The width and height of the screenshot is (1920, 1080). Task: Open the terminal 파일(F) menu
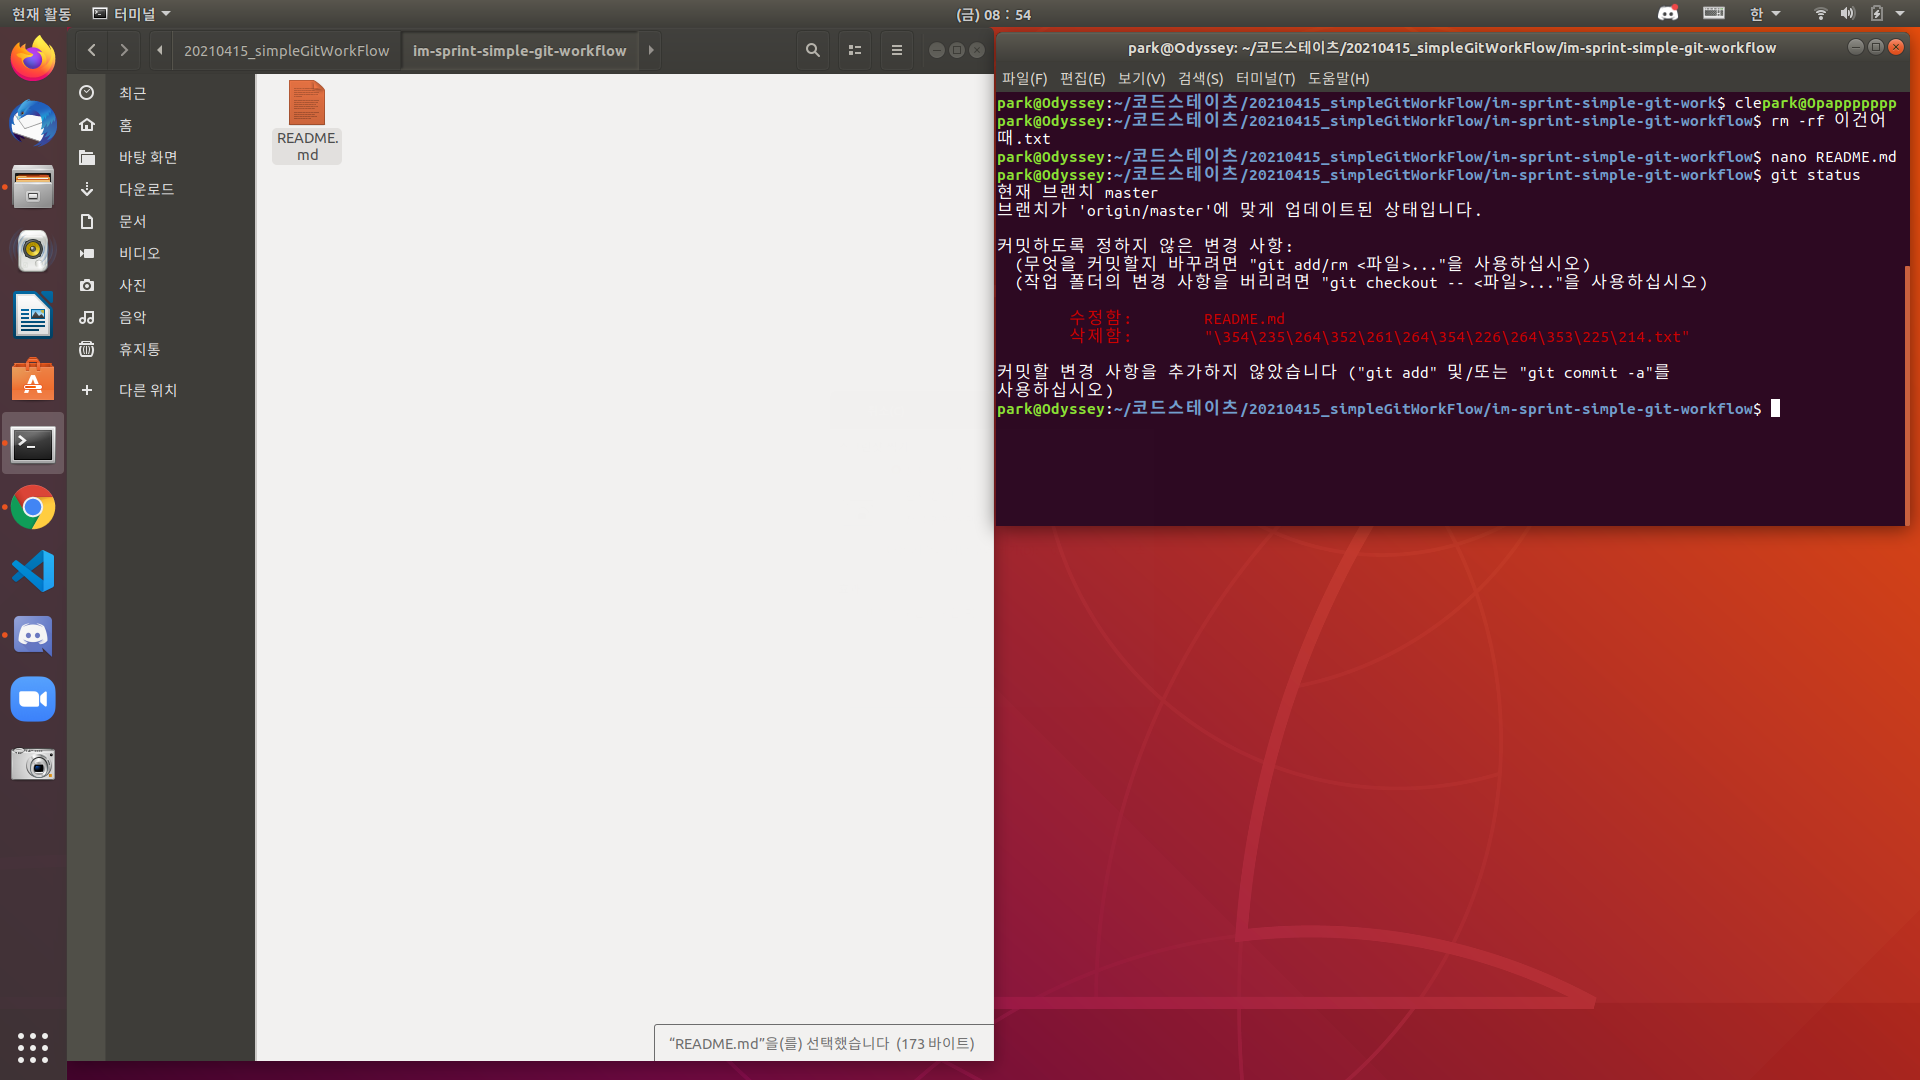[x=1024, y=78]
